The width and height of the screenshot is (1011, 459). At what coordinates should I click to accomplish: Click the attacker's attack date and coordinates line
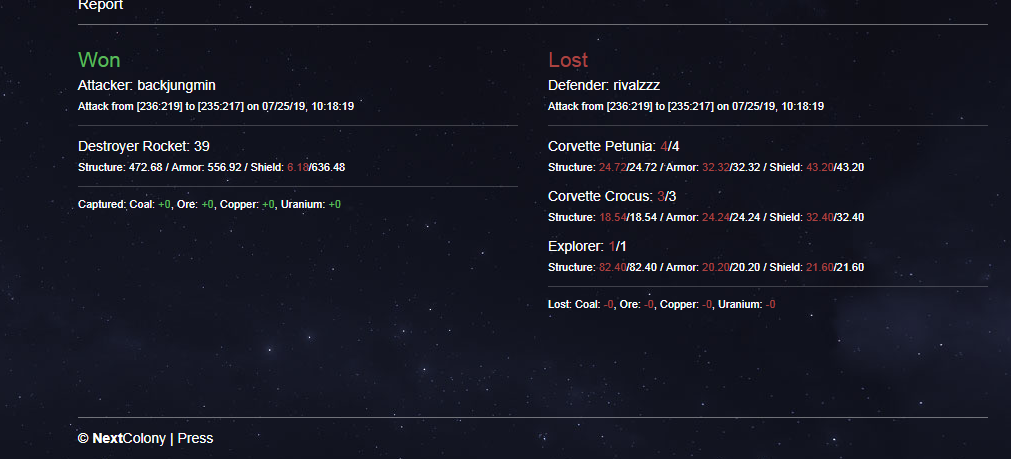point(216,106)
